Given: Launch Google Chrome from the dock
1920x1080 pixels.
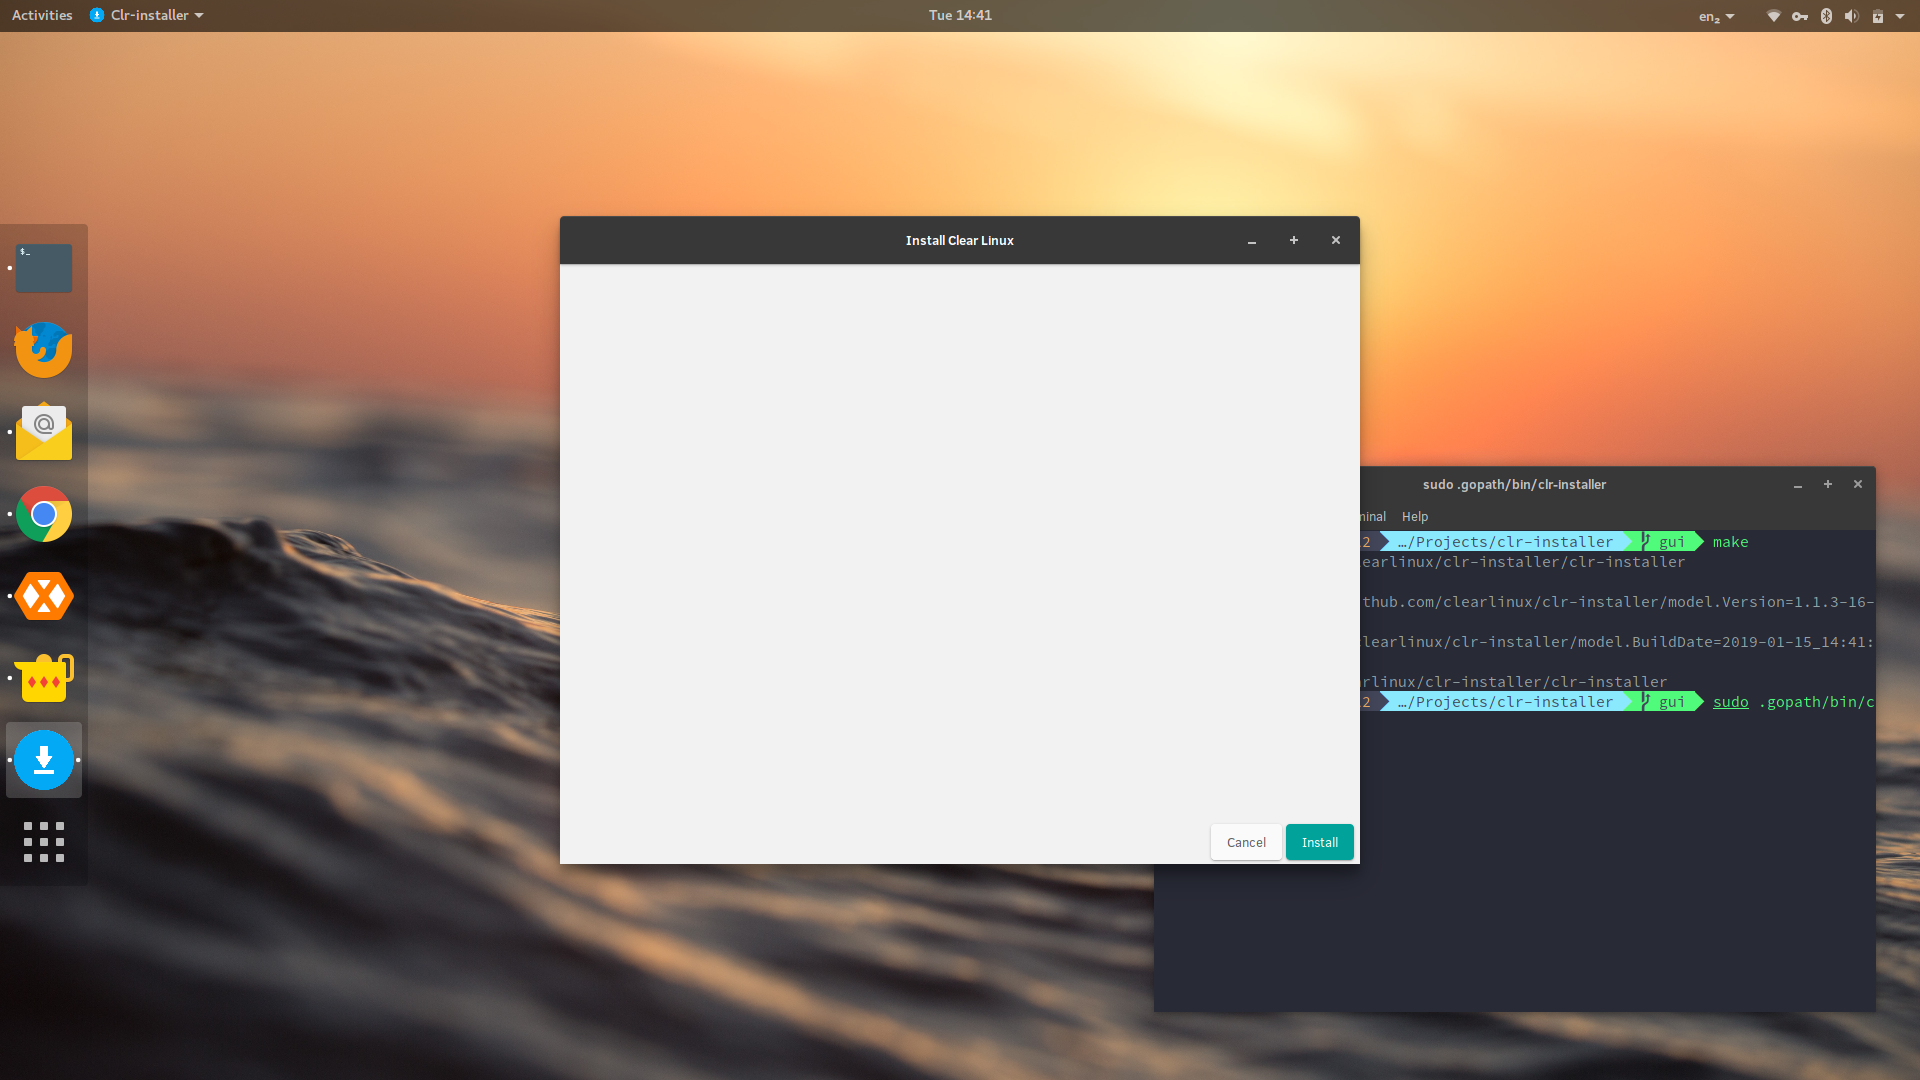Looking at the screenshot, I should pyautogui.click(x=44, y=514).
